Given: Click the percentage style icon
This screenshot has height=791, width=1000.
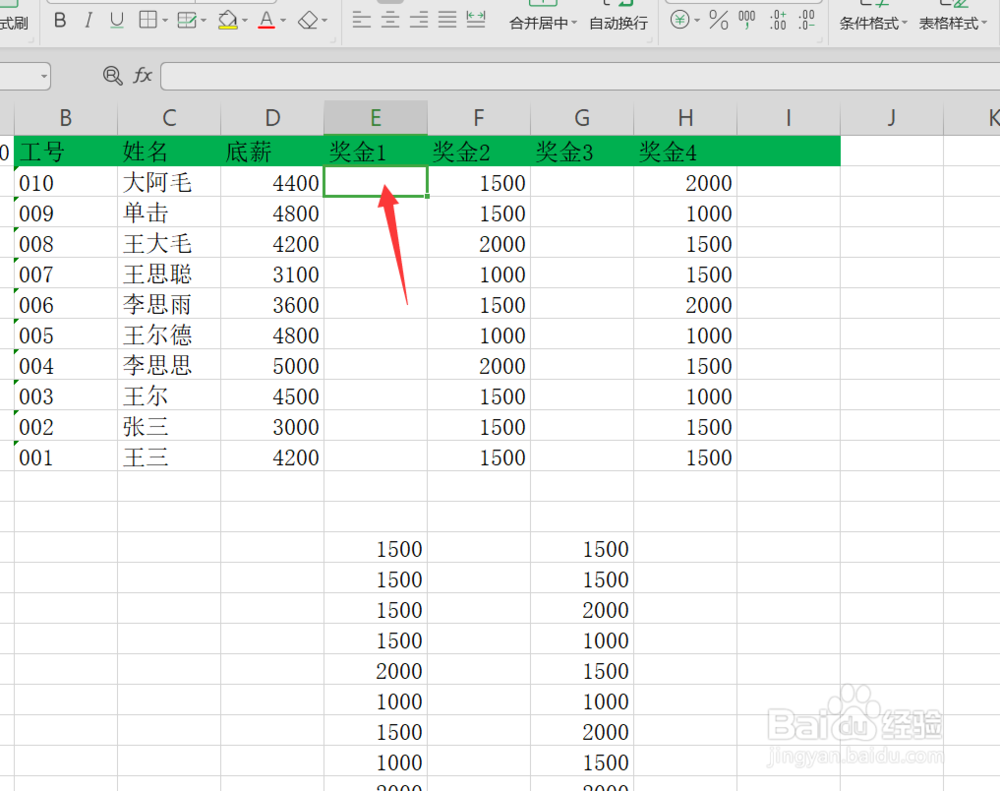Looking at the screenshot, I should click(x=716, y=20).
